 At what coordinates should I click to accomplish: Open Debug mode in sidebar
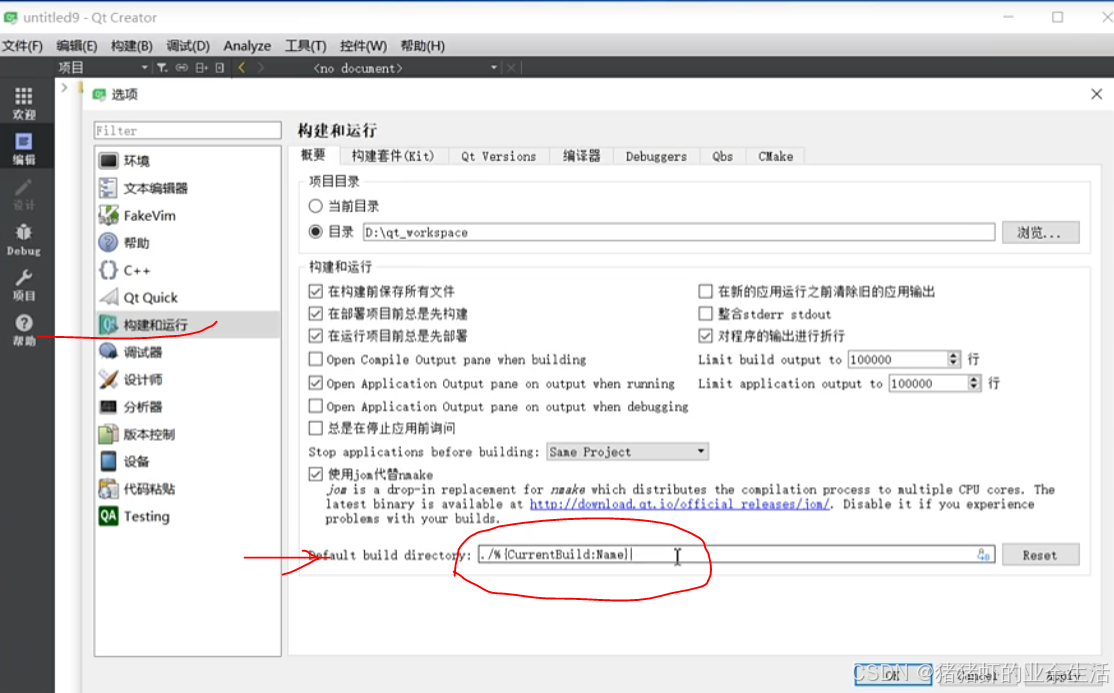coord(23,239)
